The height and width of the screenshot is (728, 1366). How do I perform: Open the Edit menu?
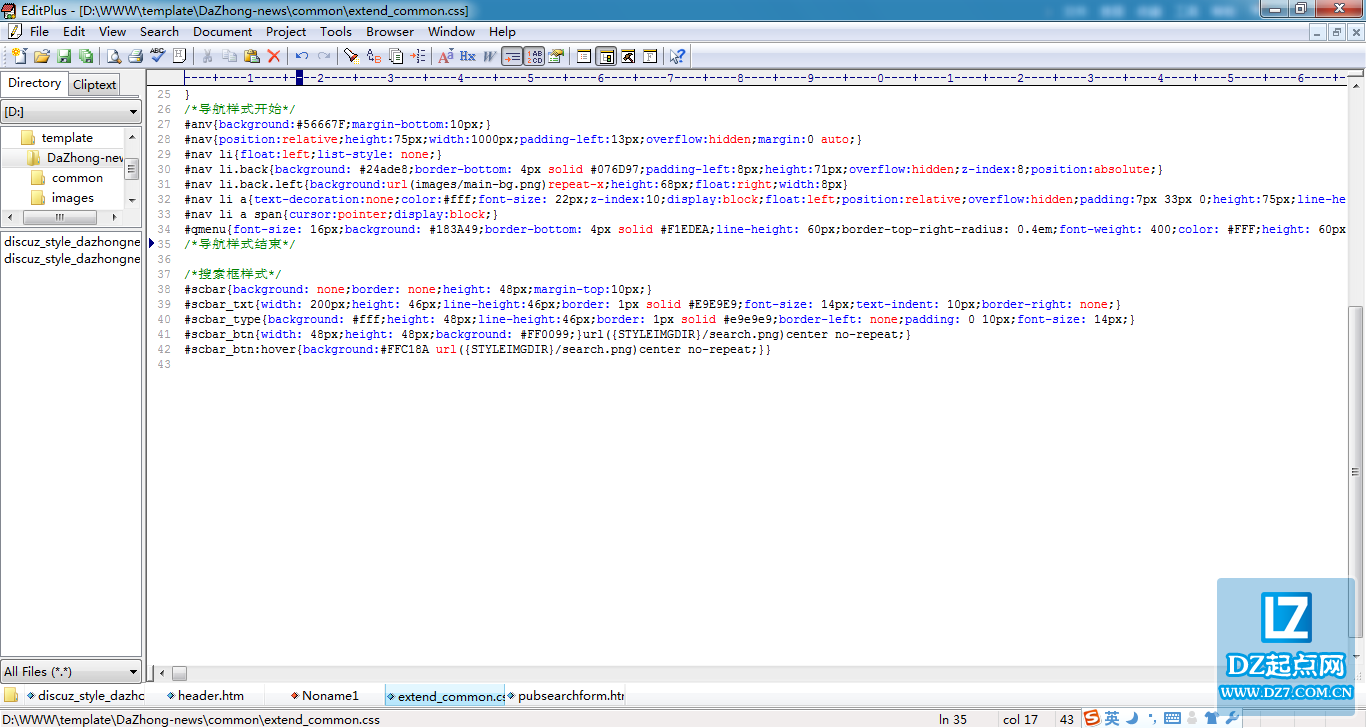[x=74, y=31]
